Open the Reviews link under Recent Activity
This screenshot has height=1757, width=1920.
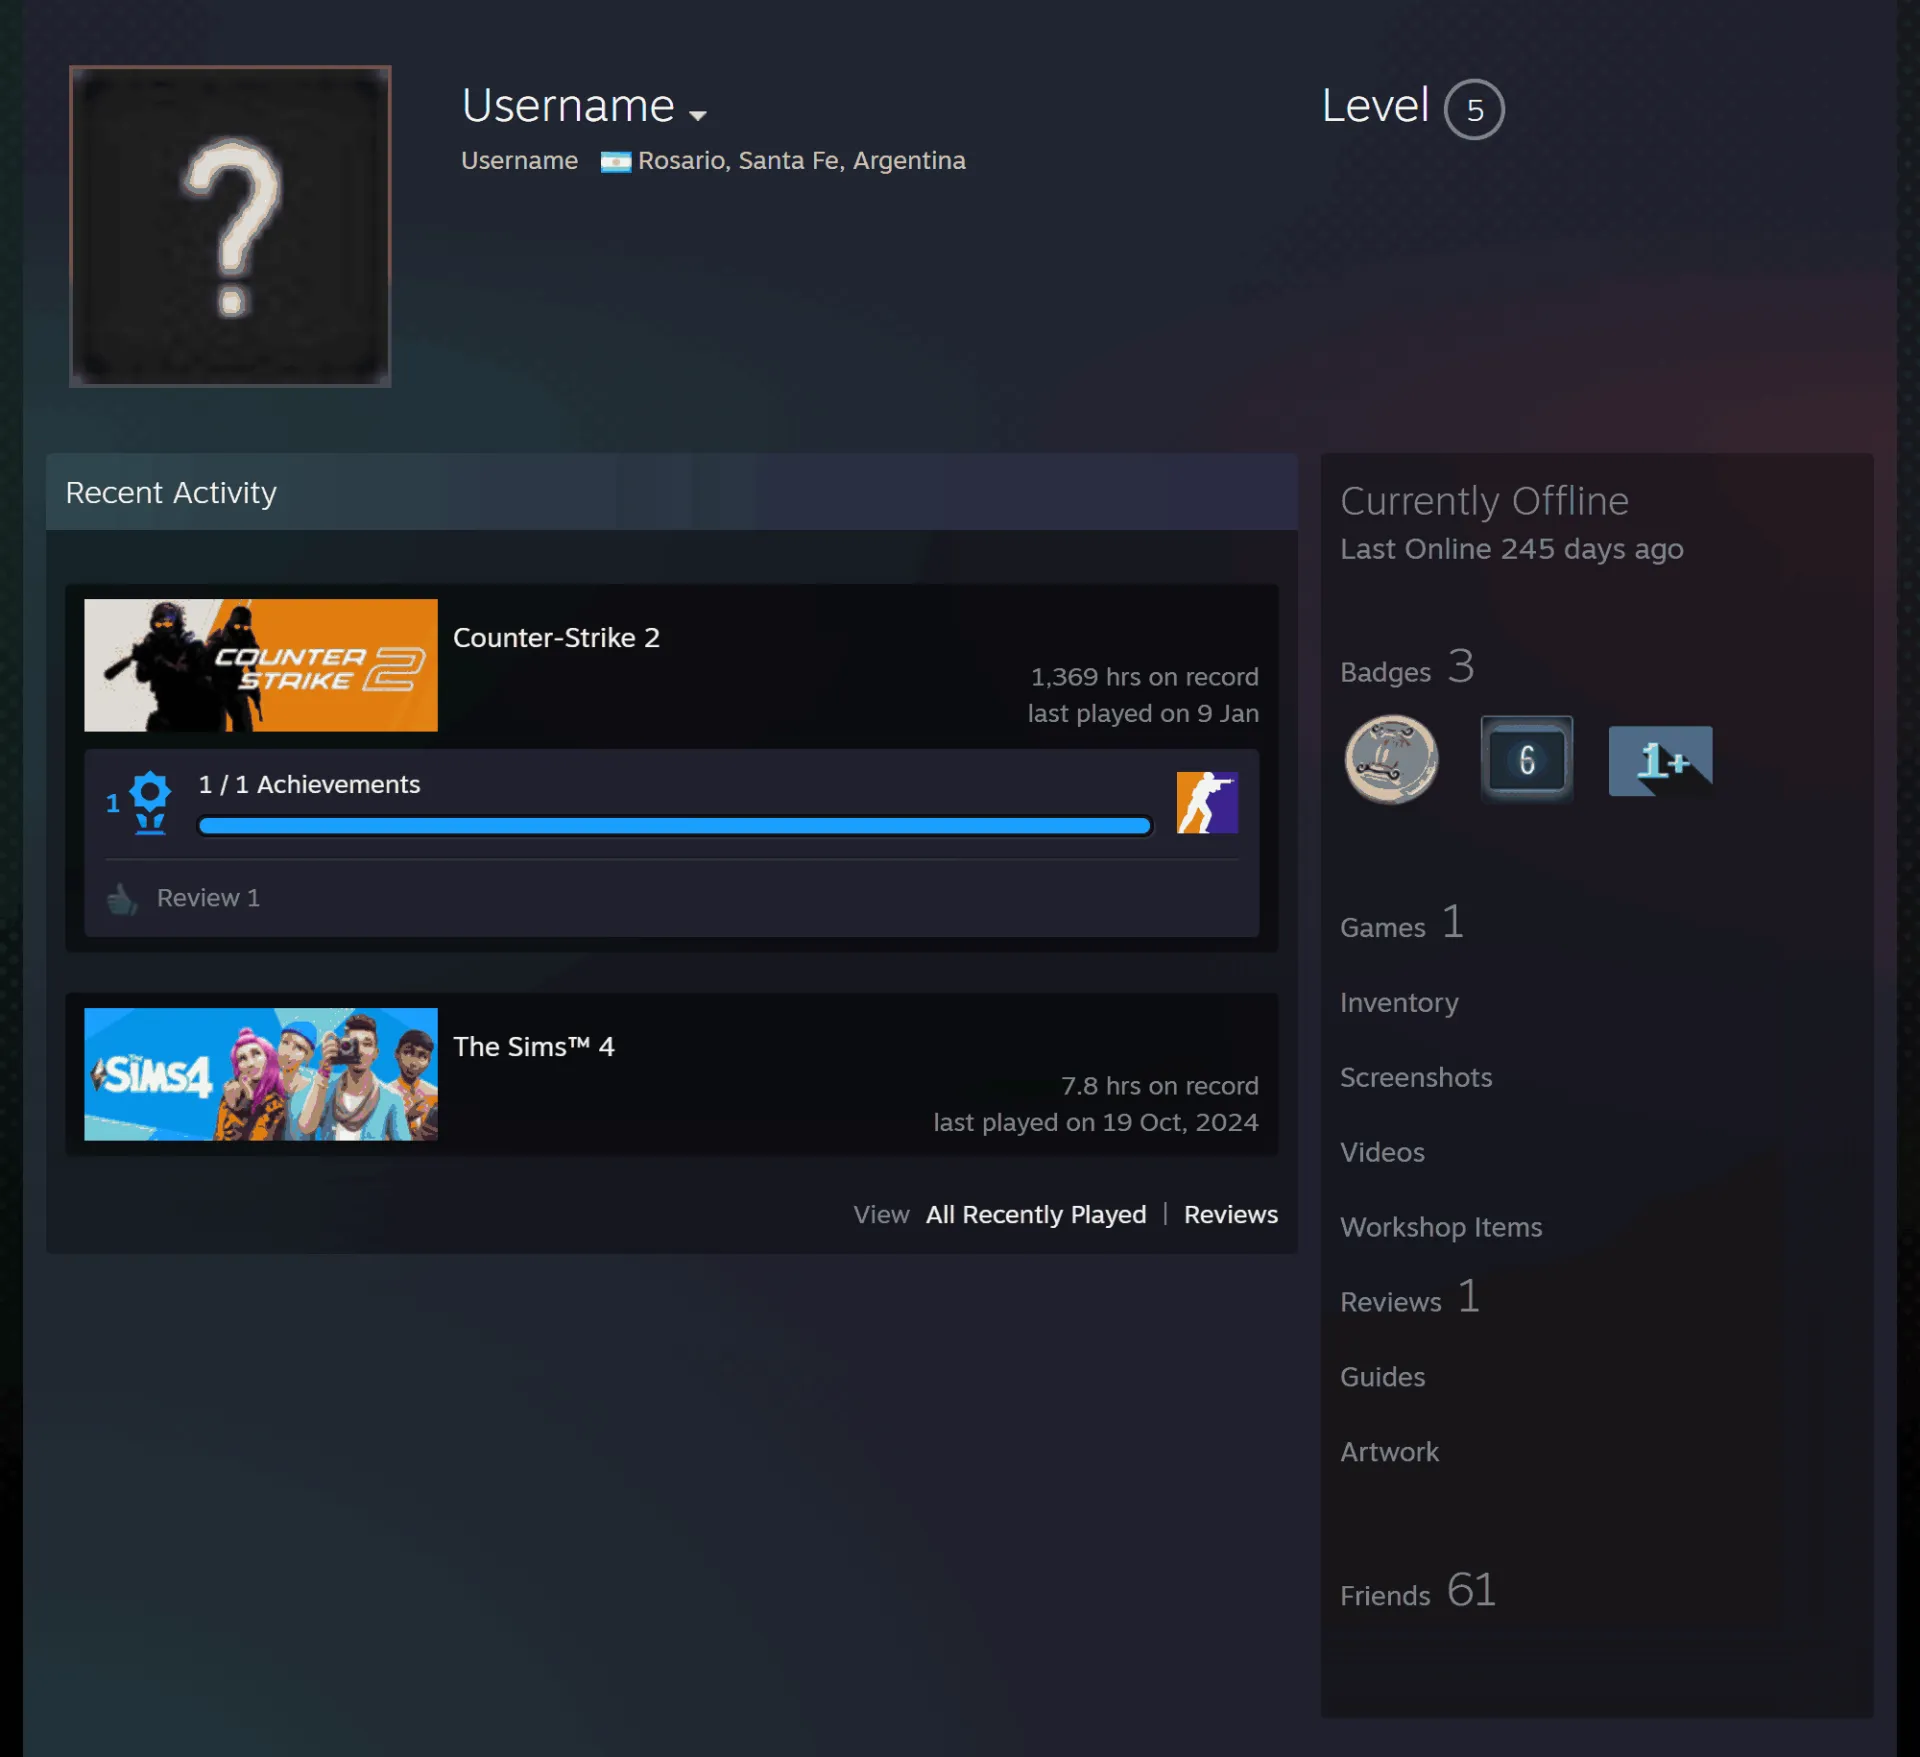1231,1215
